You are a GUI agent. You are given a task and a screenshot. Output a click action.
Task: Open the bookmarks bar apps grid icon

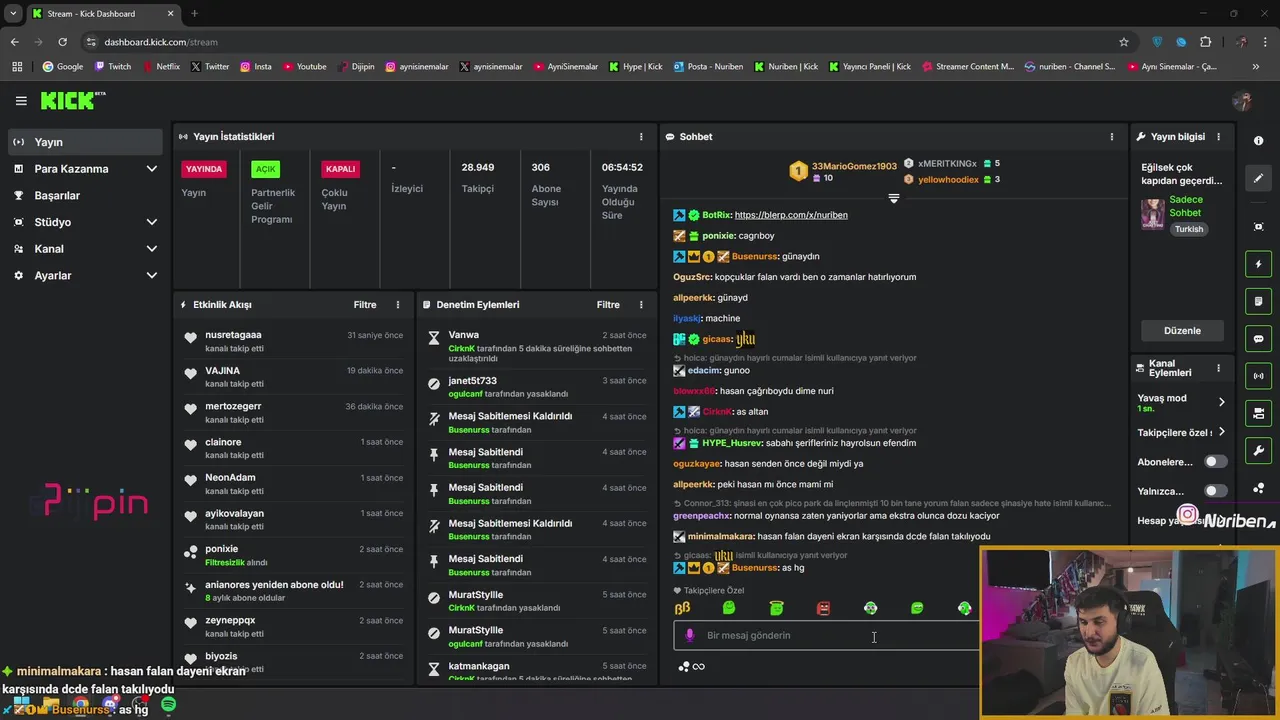point(17,67)
